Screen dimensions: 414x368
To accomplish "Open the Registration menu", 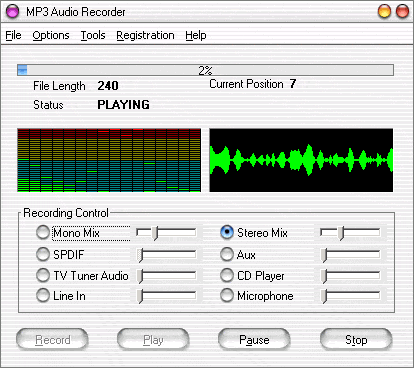I will click(145, 35).
